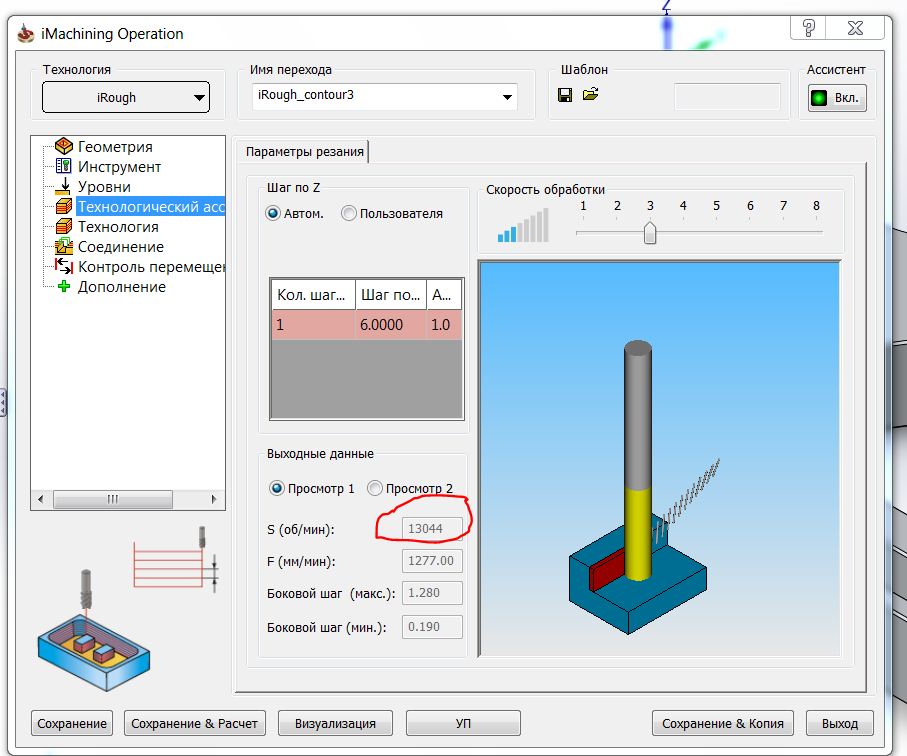The image size is (907, 756).
Task: Click the S (об/мин) value field 13044
Action: coord(432,529)
